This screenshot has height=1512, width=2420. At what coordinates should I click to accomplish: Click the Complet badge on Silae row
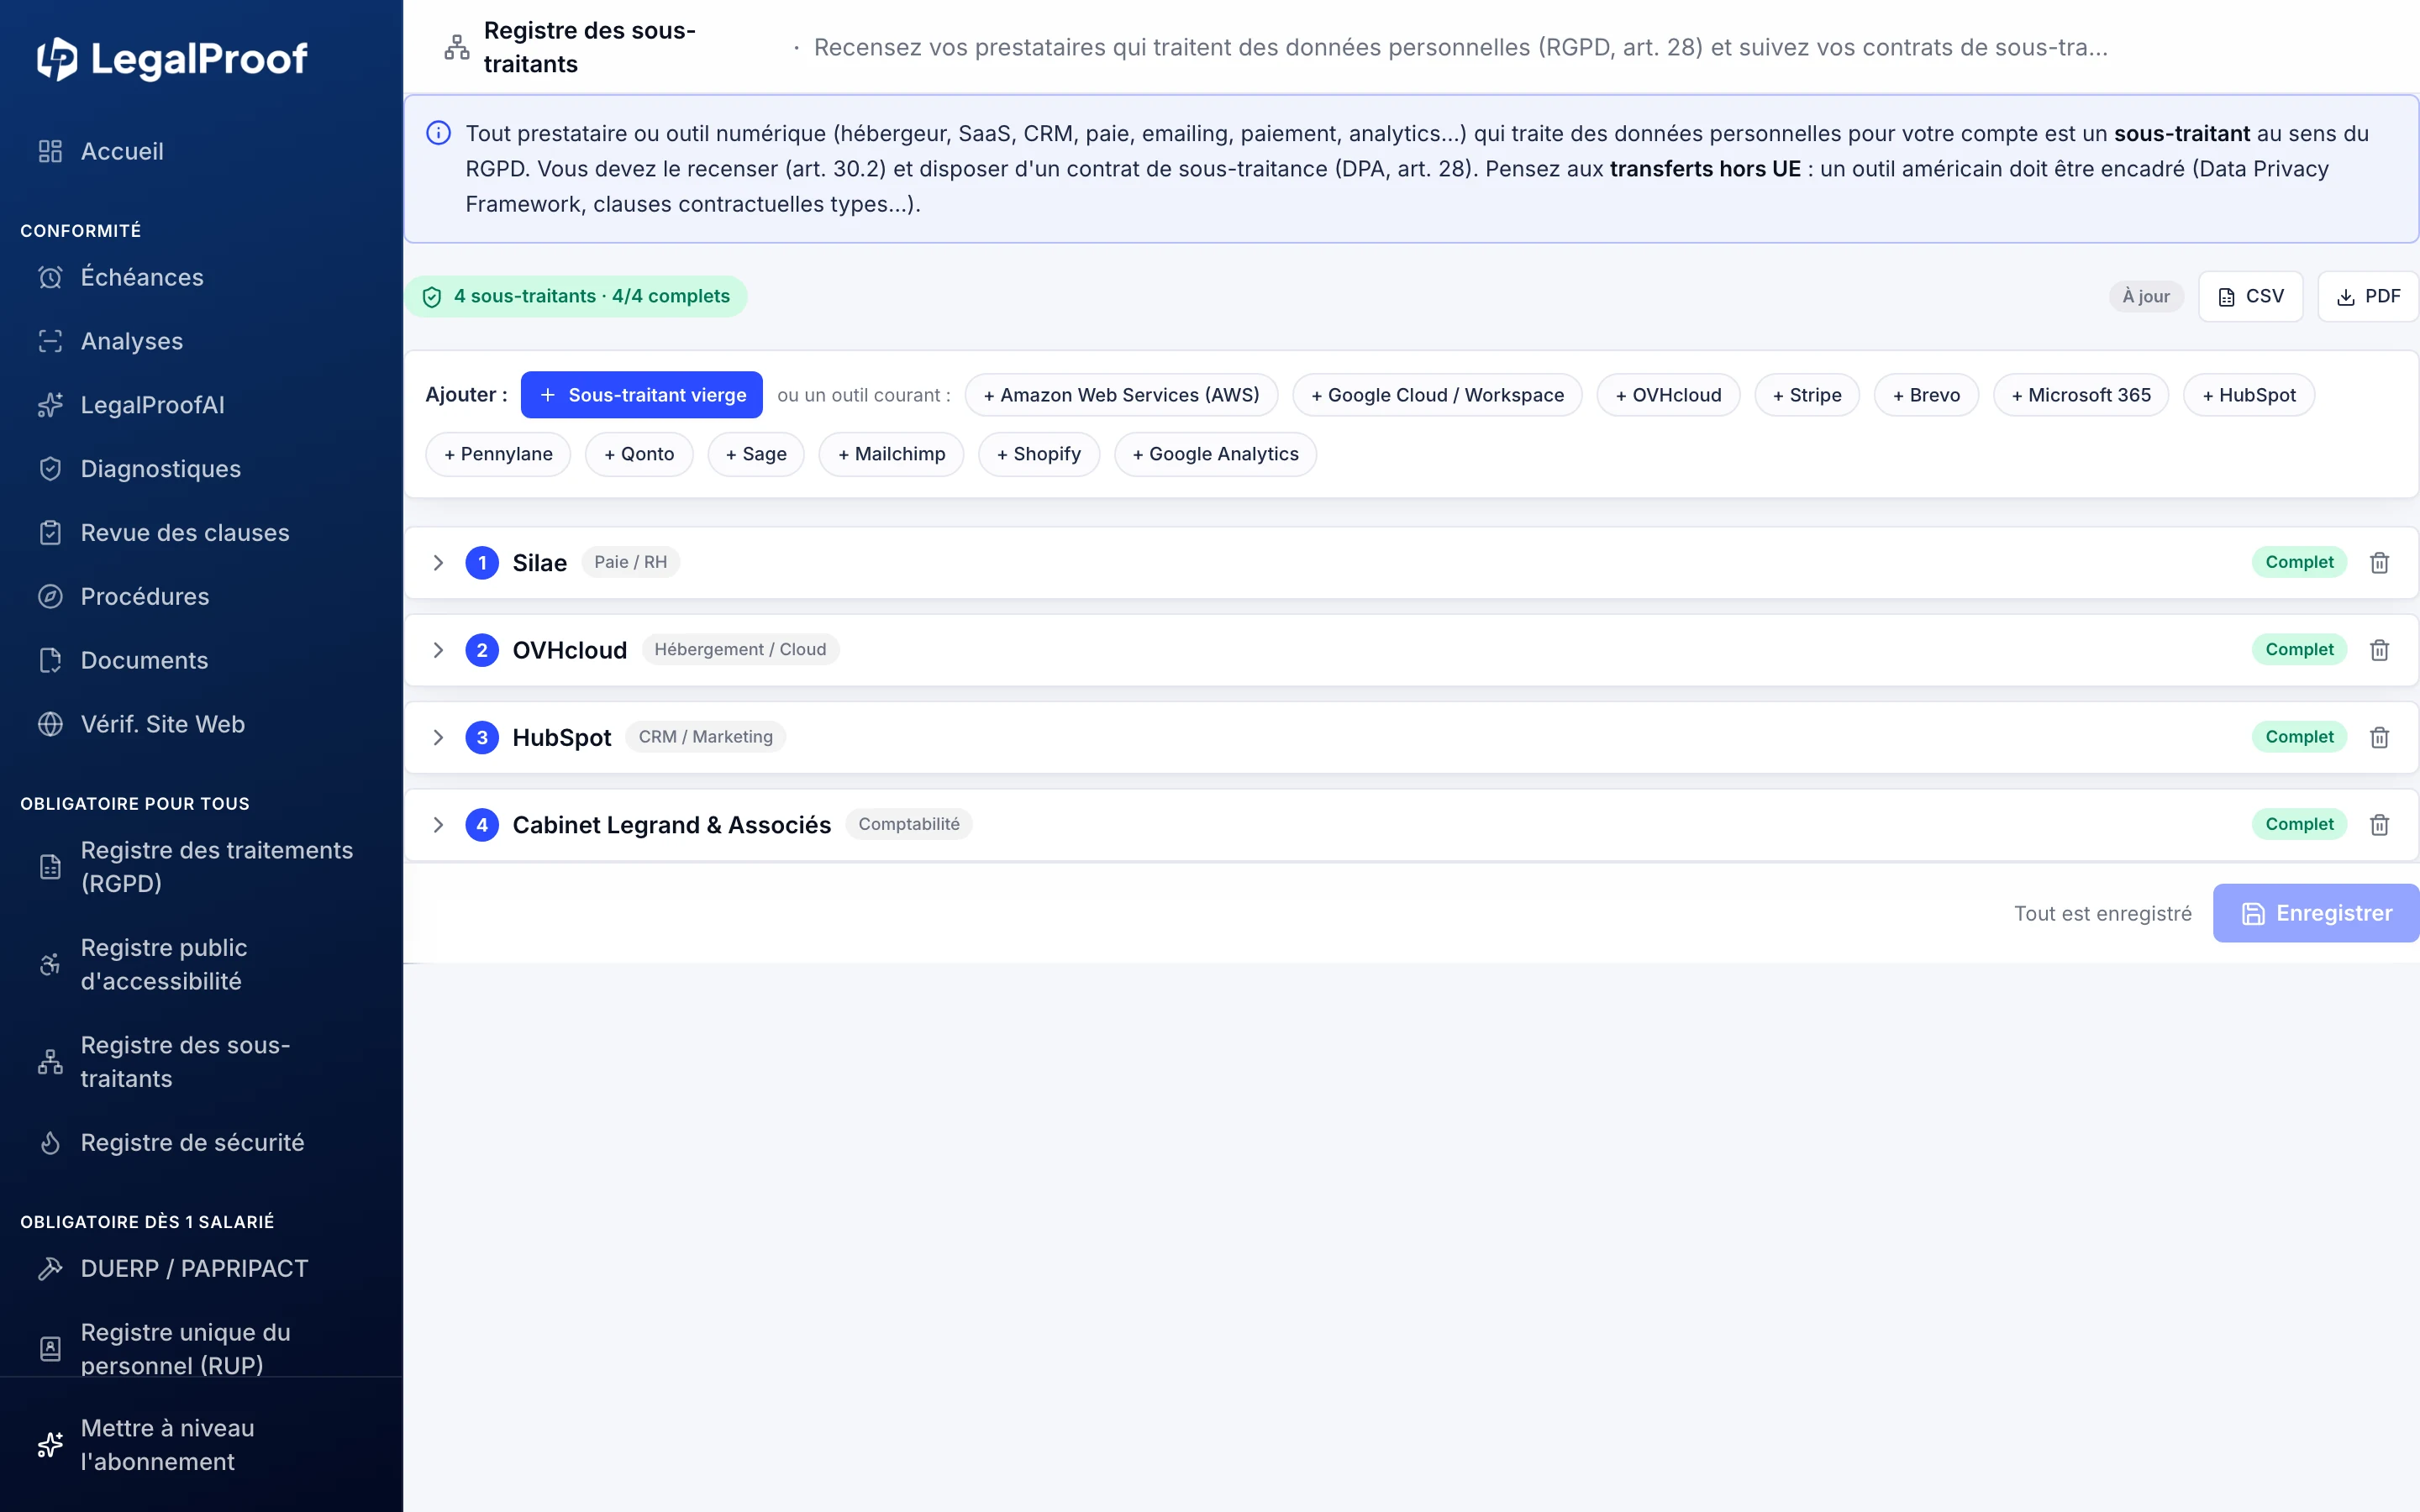tap(2299, 563)
